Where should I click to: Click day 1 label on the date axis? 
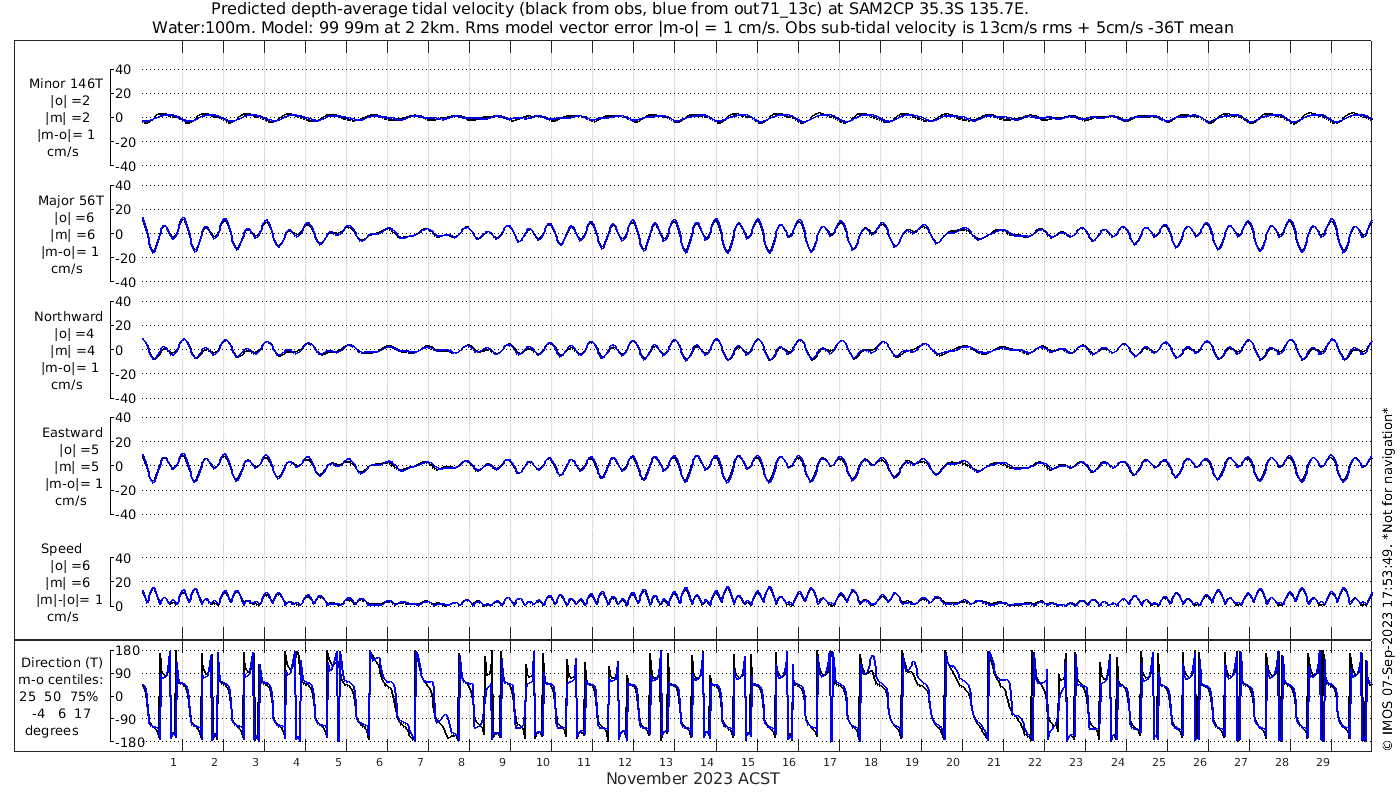point(173,762)
